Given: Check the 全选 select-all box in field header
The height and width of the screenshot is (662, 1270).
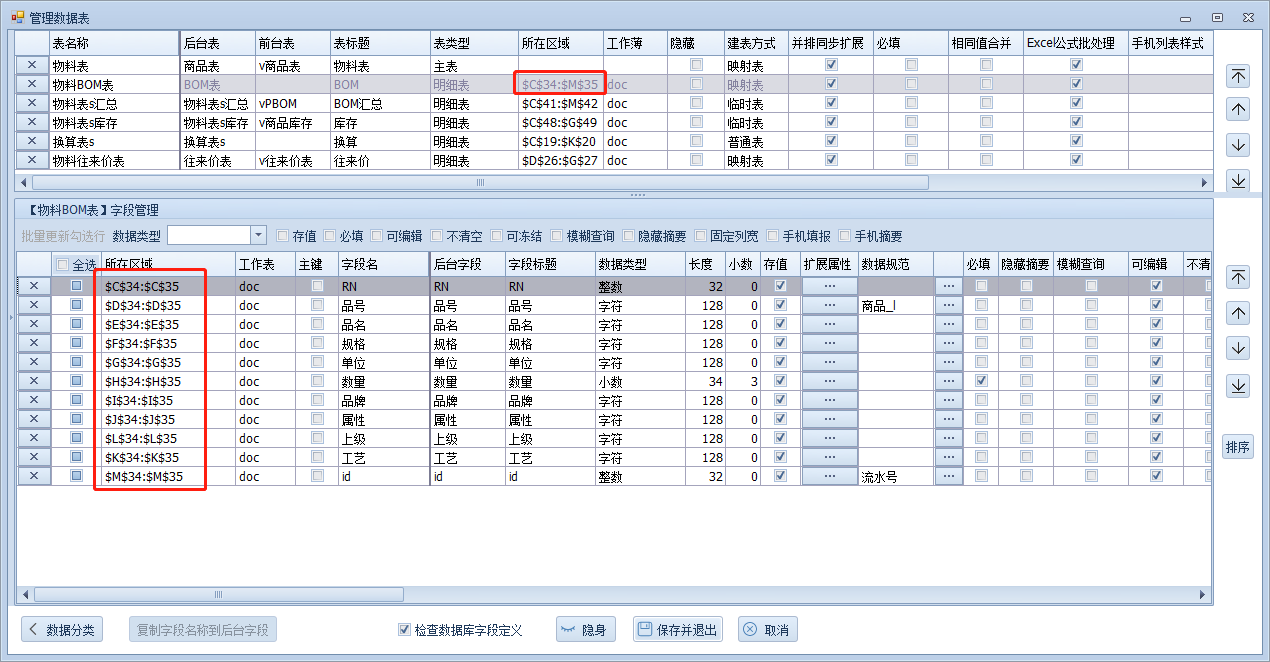Looking at the screenshot, I should pos(63,265).
